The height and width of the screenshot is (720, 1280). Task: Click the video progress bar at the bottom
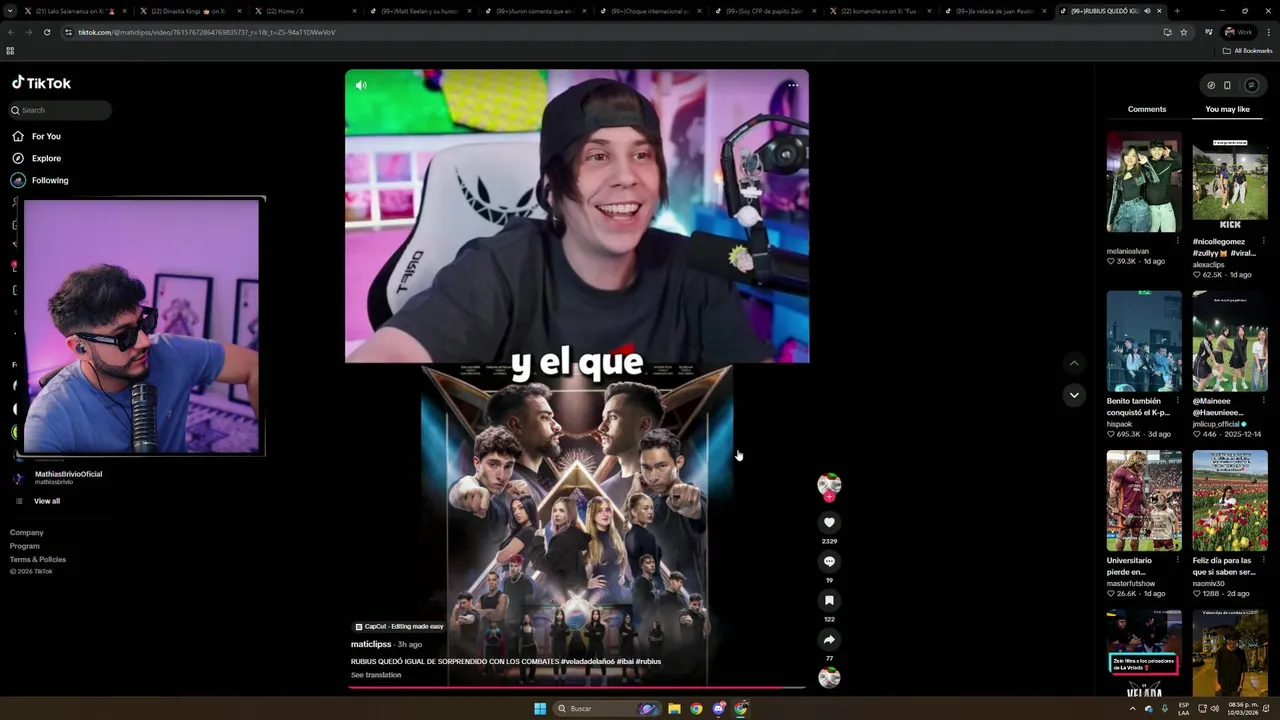pyautogui.click(x=577, y=687)
